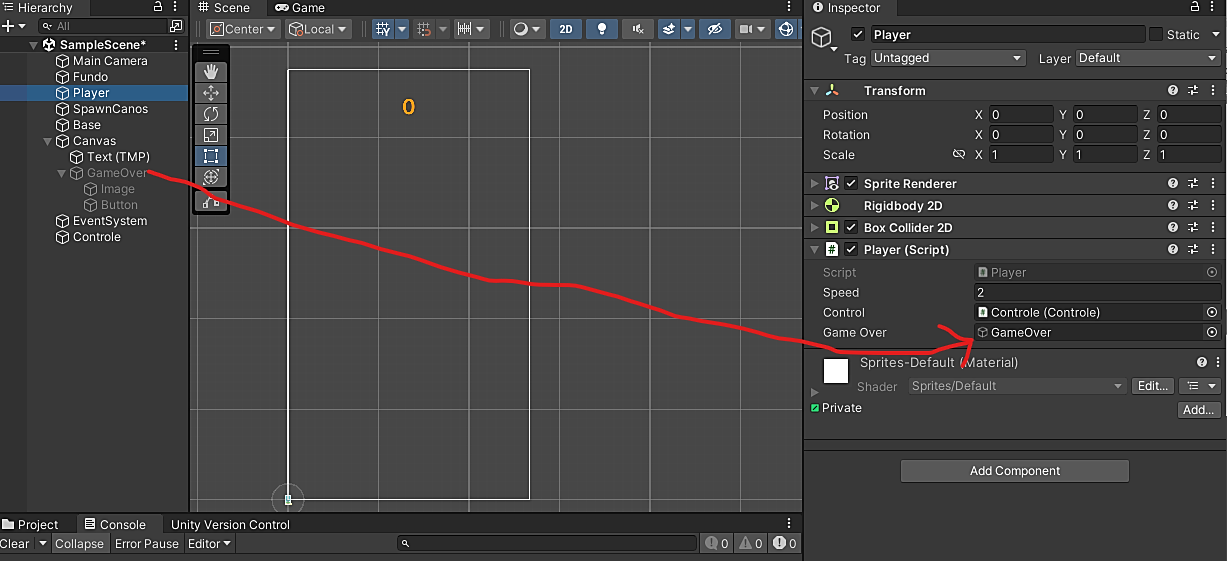Select the Rect tool in scene toolbar

(x=211, y=156)
